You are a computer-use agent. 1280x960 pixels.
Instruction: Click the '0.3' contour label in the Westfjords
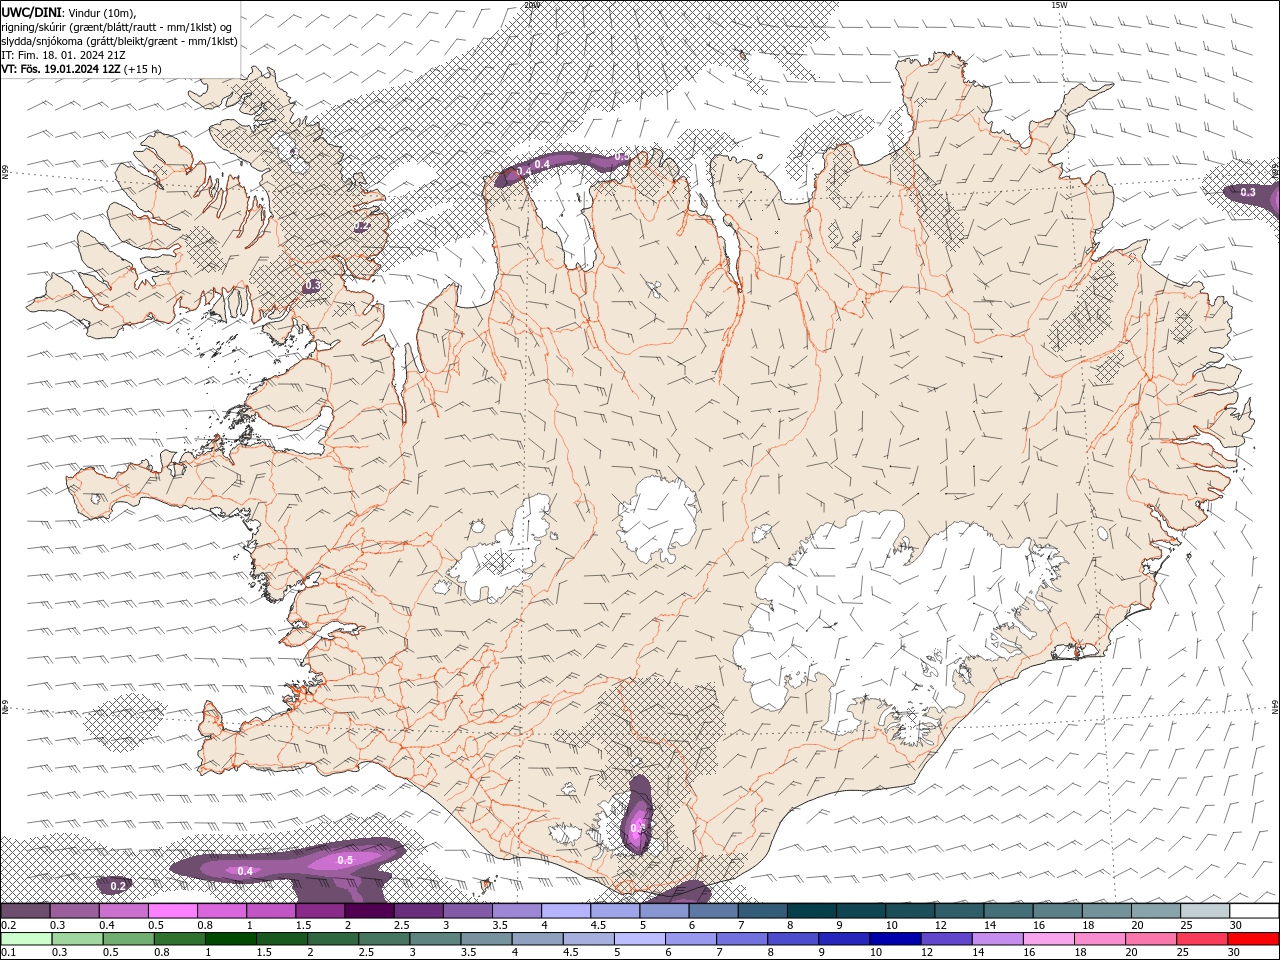coord(312,286)
